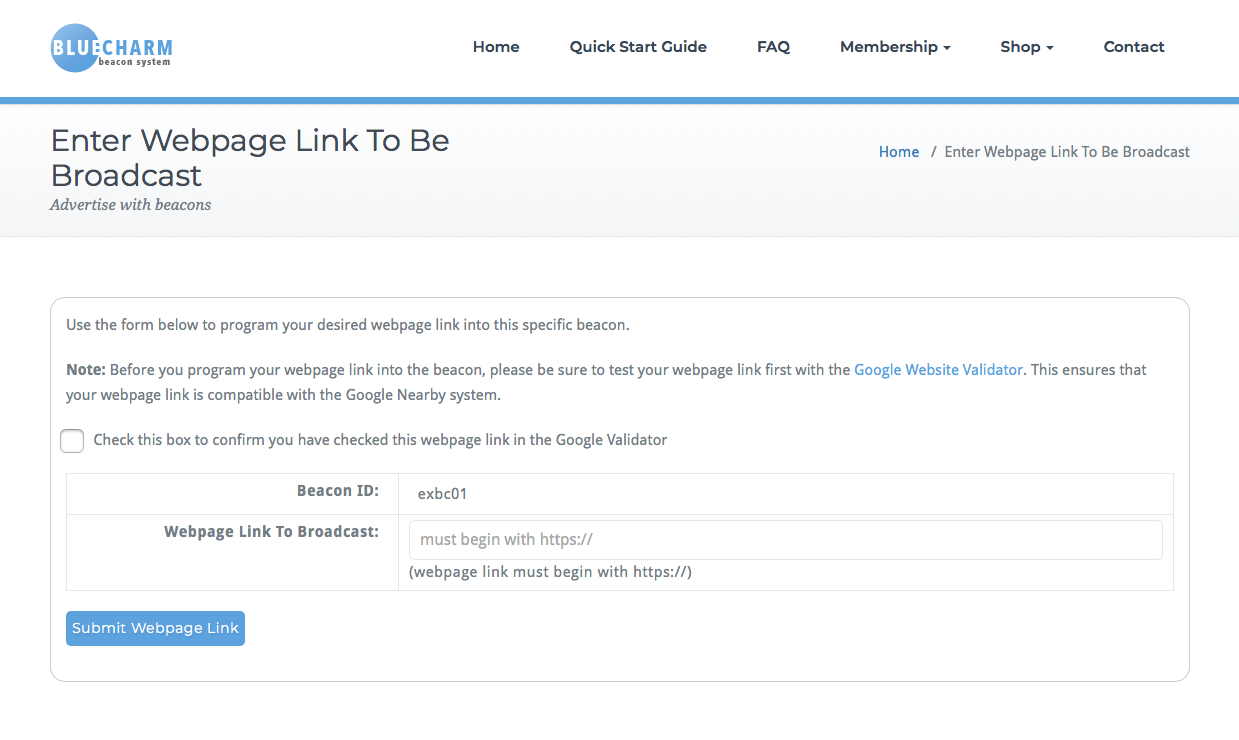Focus the Webpage Link To Broadcast field
The image size is (1239, 740).
tap(785, 540)
